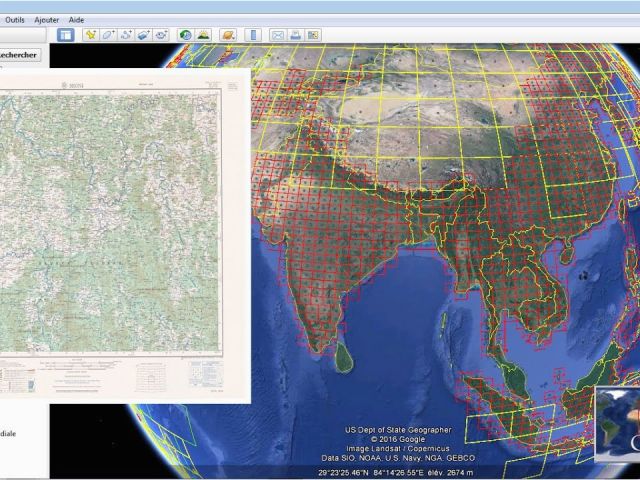Select the Add Image Overlay tool
Image resolution: width=640 pixels, height=480 pixels.
144,35
